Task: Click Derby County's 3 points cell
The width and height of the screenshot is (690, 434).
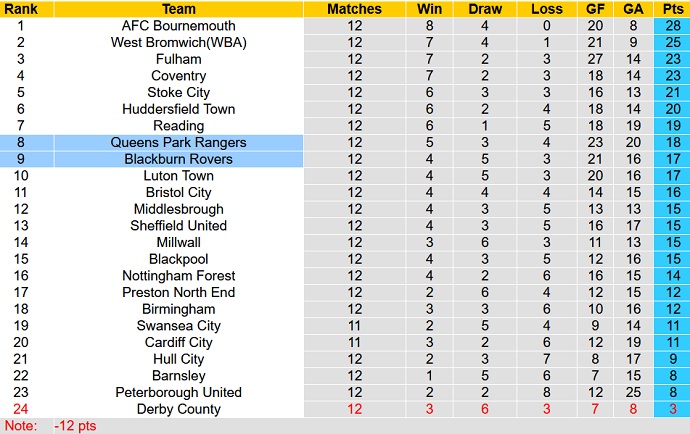Action: 671,409
